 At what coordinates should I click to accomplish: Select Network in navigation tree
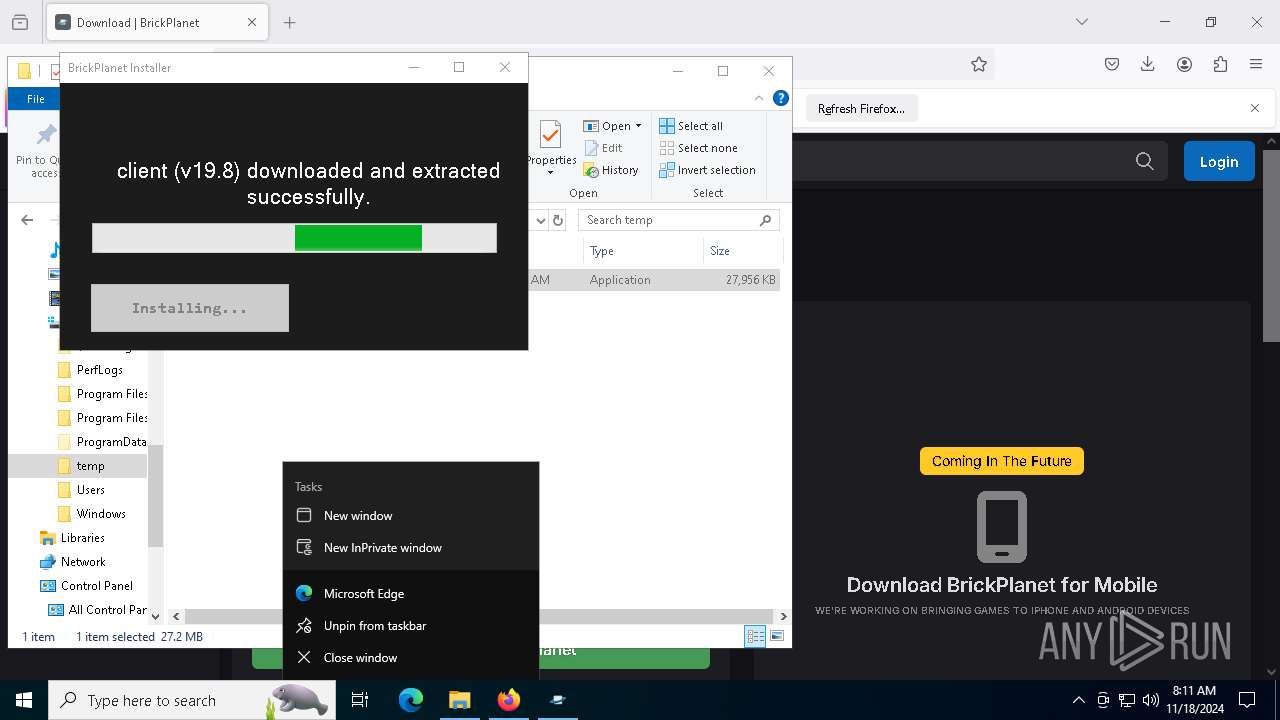[x=72, y=562]
